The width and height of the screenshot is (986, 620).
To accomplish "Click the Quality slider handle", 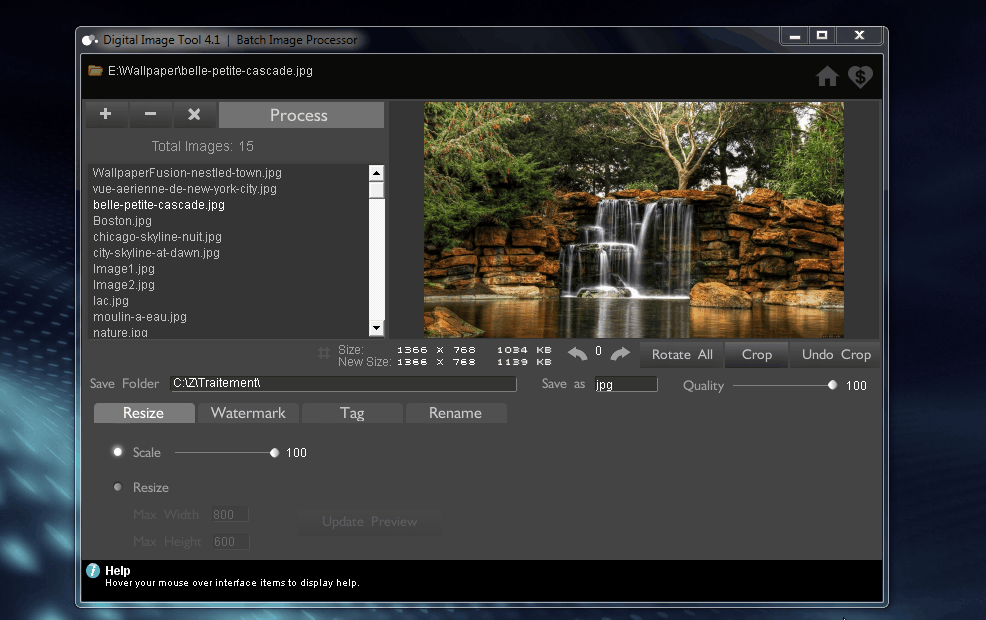I will pos(833,385).
